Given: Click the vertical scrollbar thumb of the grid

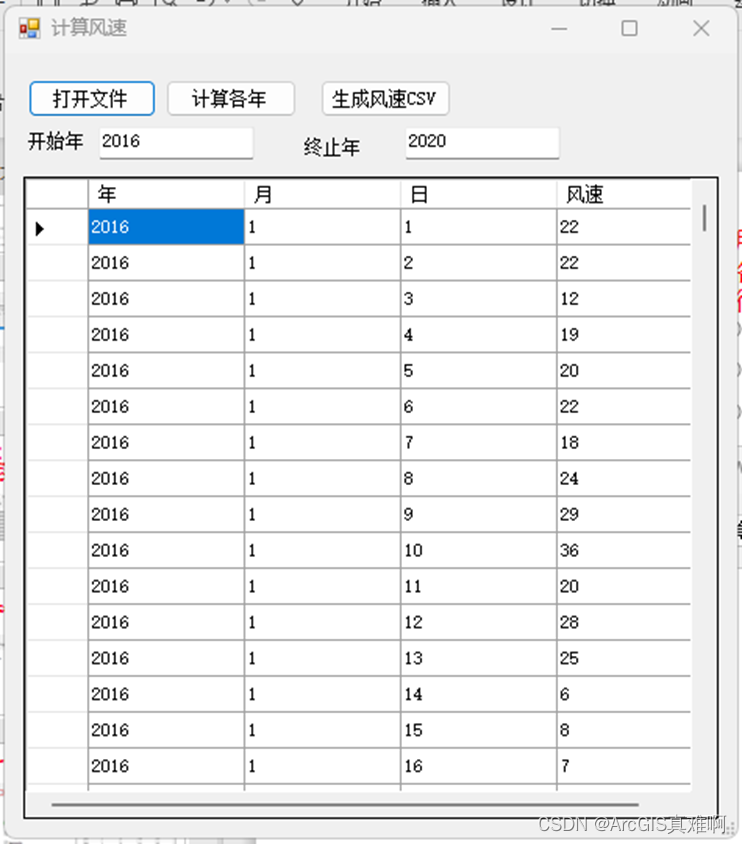Looking at the screenshot, I should coord(704,218).
